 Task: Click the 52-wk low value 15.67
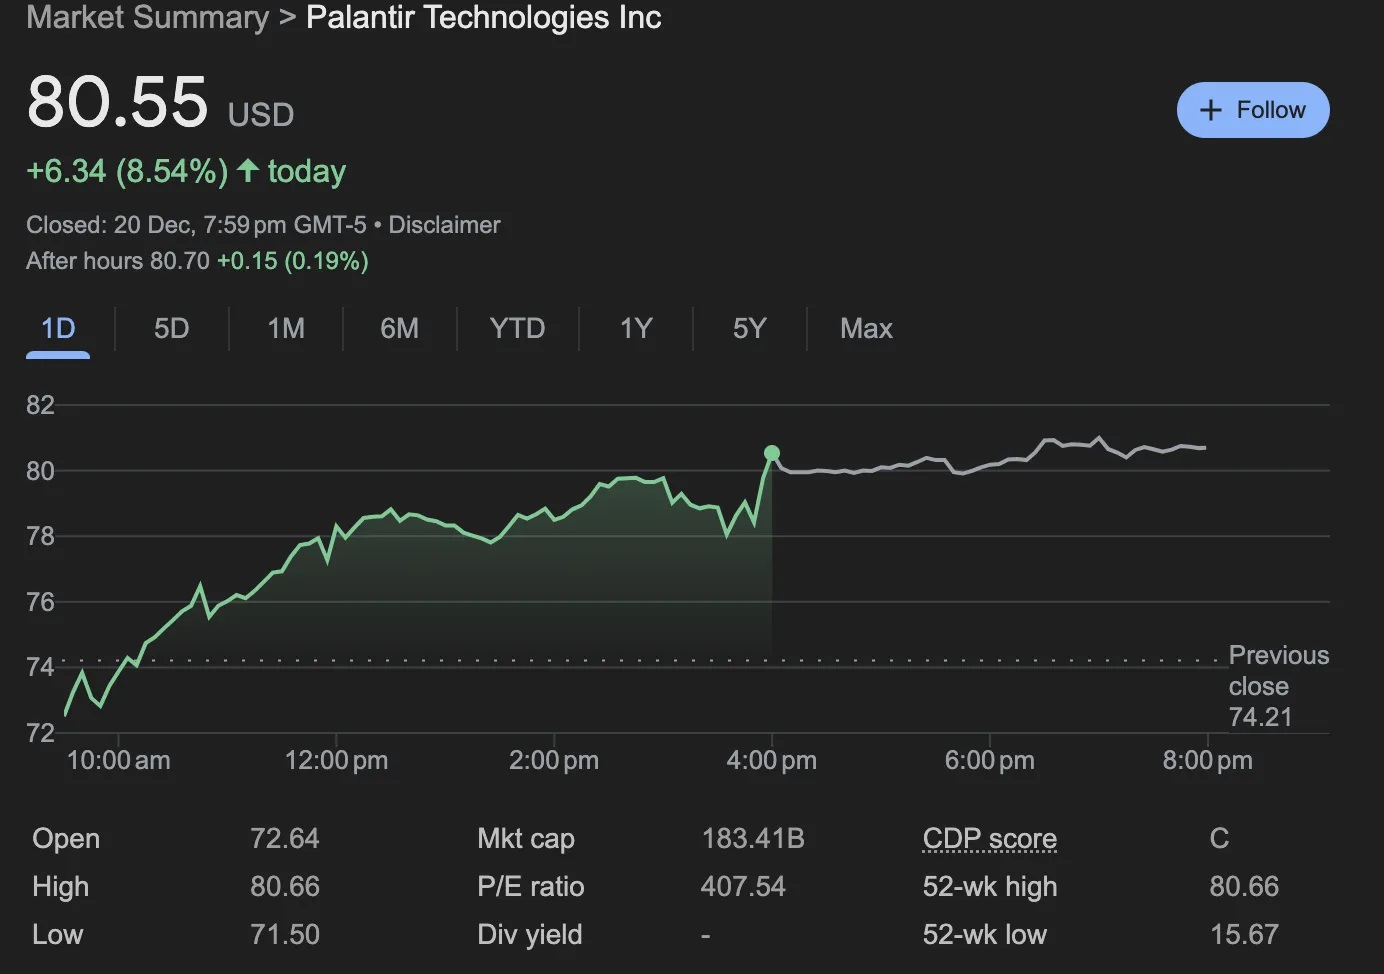coord(1244,935)
